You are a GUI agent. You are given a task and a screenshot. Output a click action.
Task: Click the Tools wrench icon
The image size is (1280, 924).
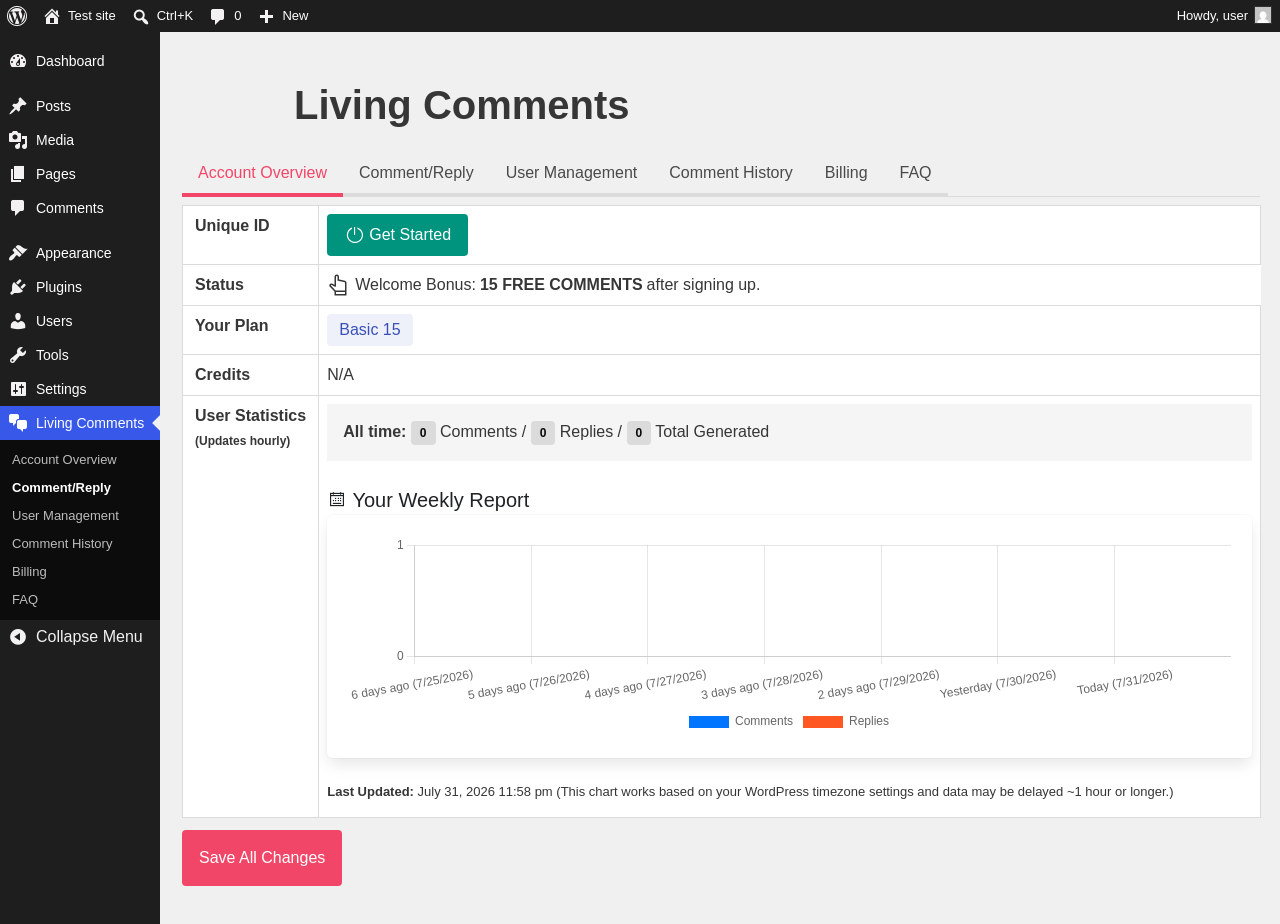[x=18, y=355]
